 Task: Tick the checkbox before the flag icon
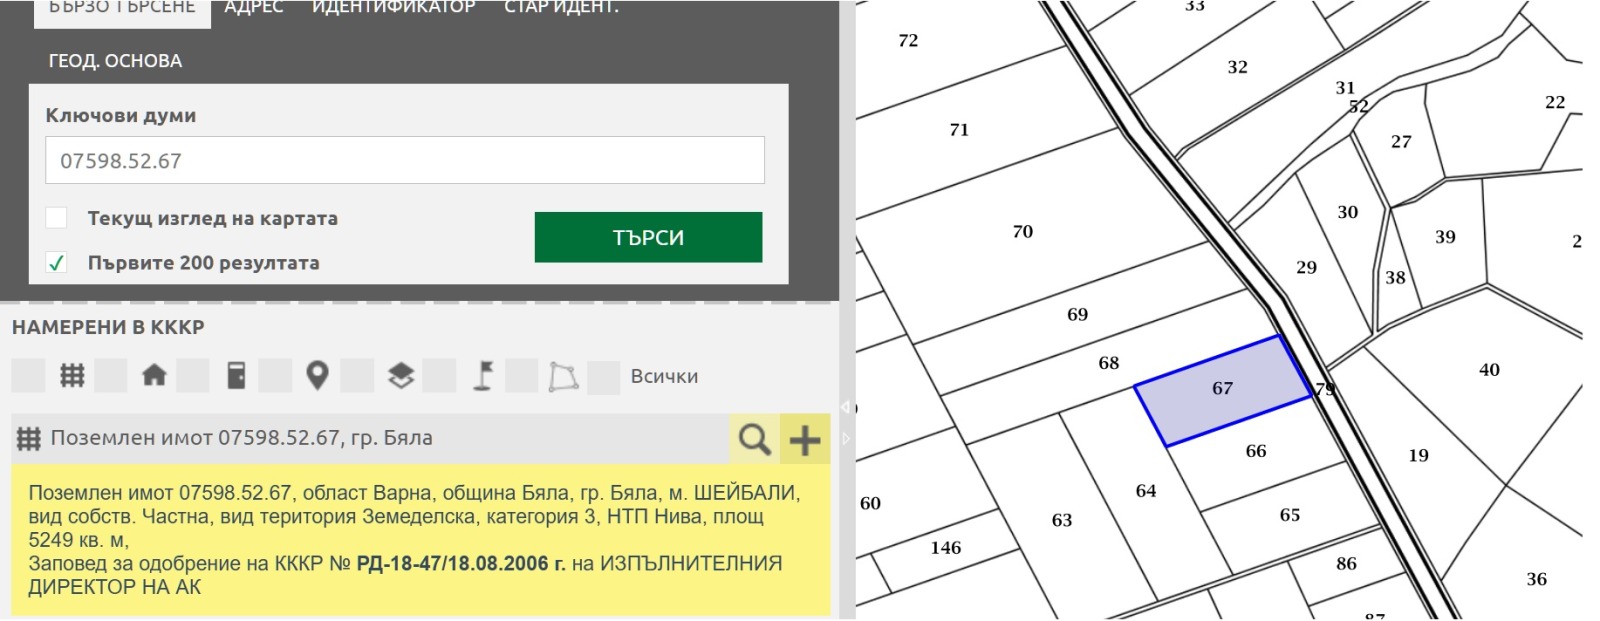click(x=439, y=376)
